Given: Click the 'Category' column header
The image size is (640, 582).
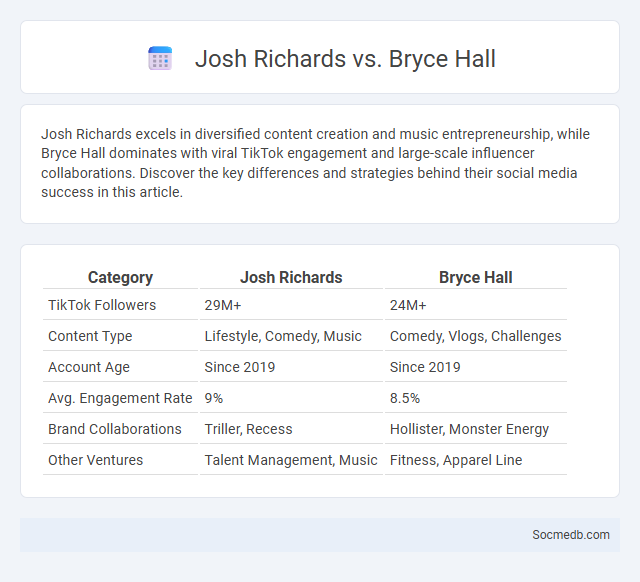Looking at the screenshot, I should [120, 278].
